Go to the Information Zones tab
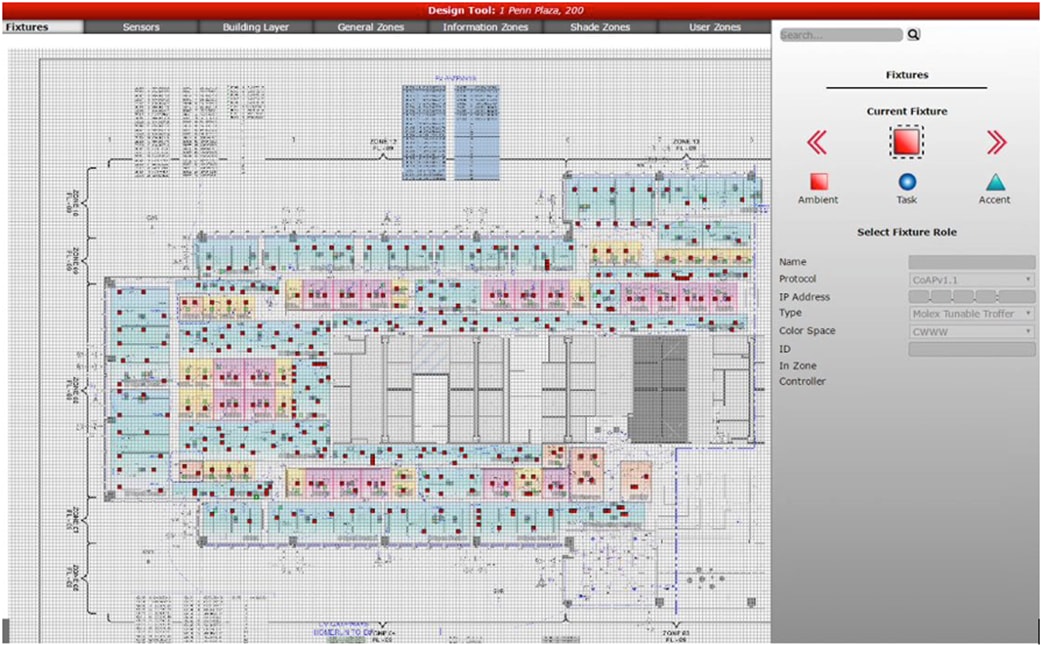 tap(486, 27)
